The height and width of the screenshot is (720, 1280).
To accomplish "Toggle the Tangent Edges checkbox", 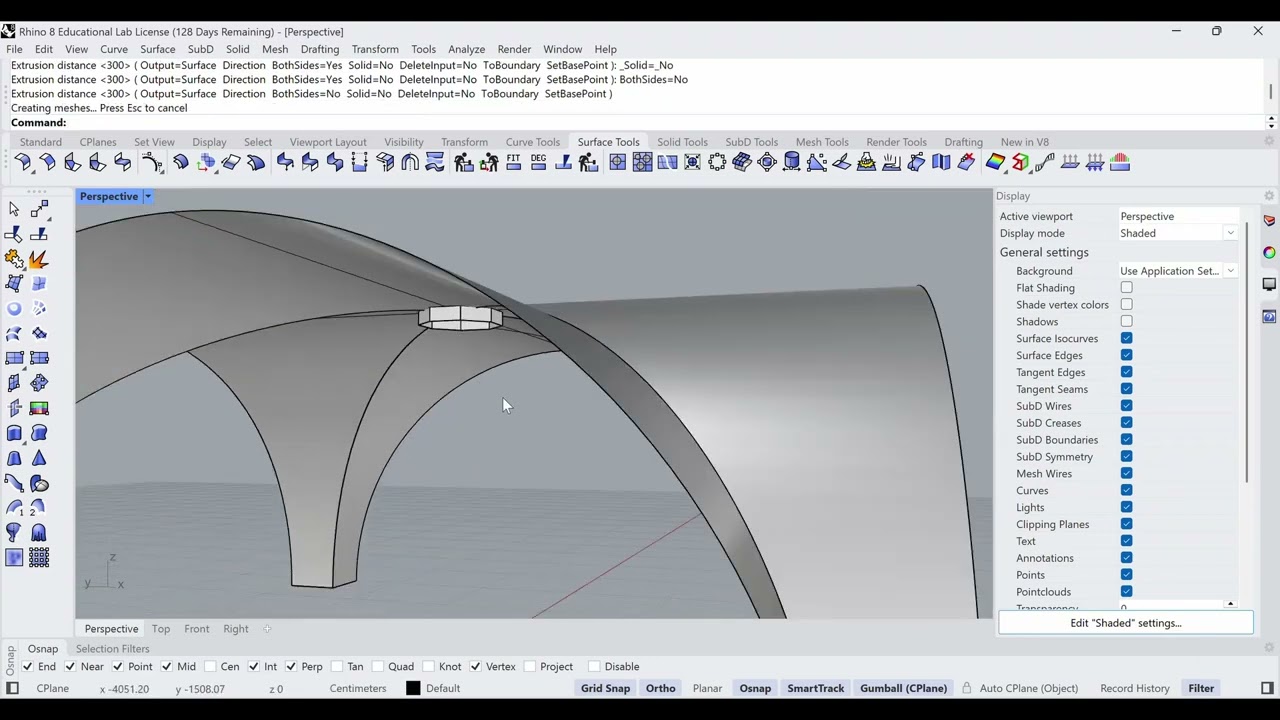I will pos(1126,372).
